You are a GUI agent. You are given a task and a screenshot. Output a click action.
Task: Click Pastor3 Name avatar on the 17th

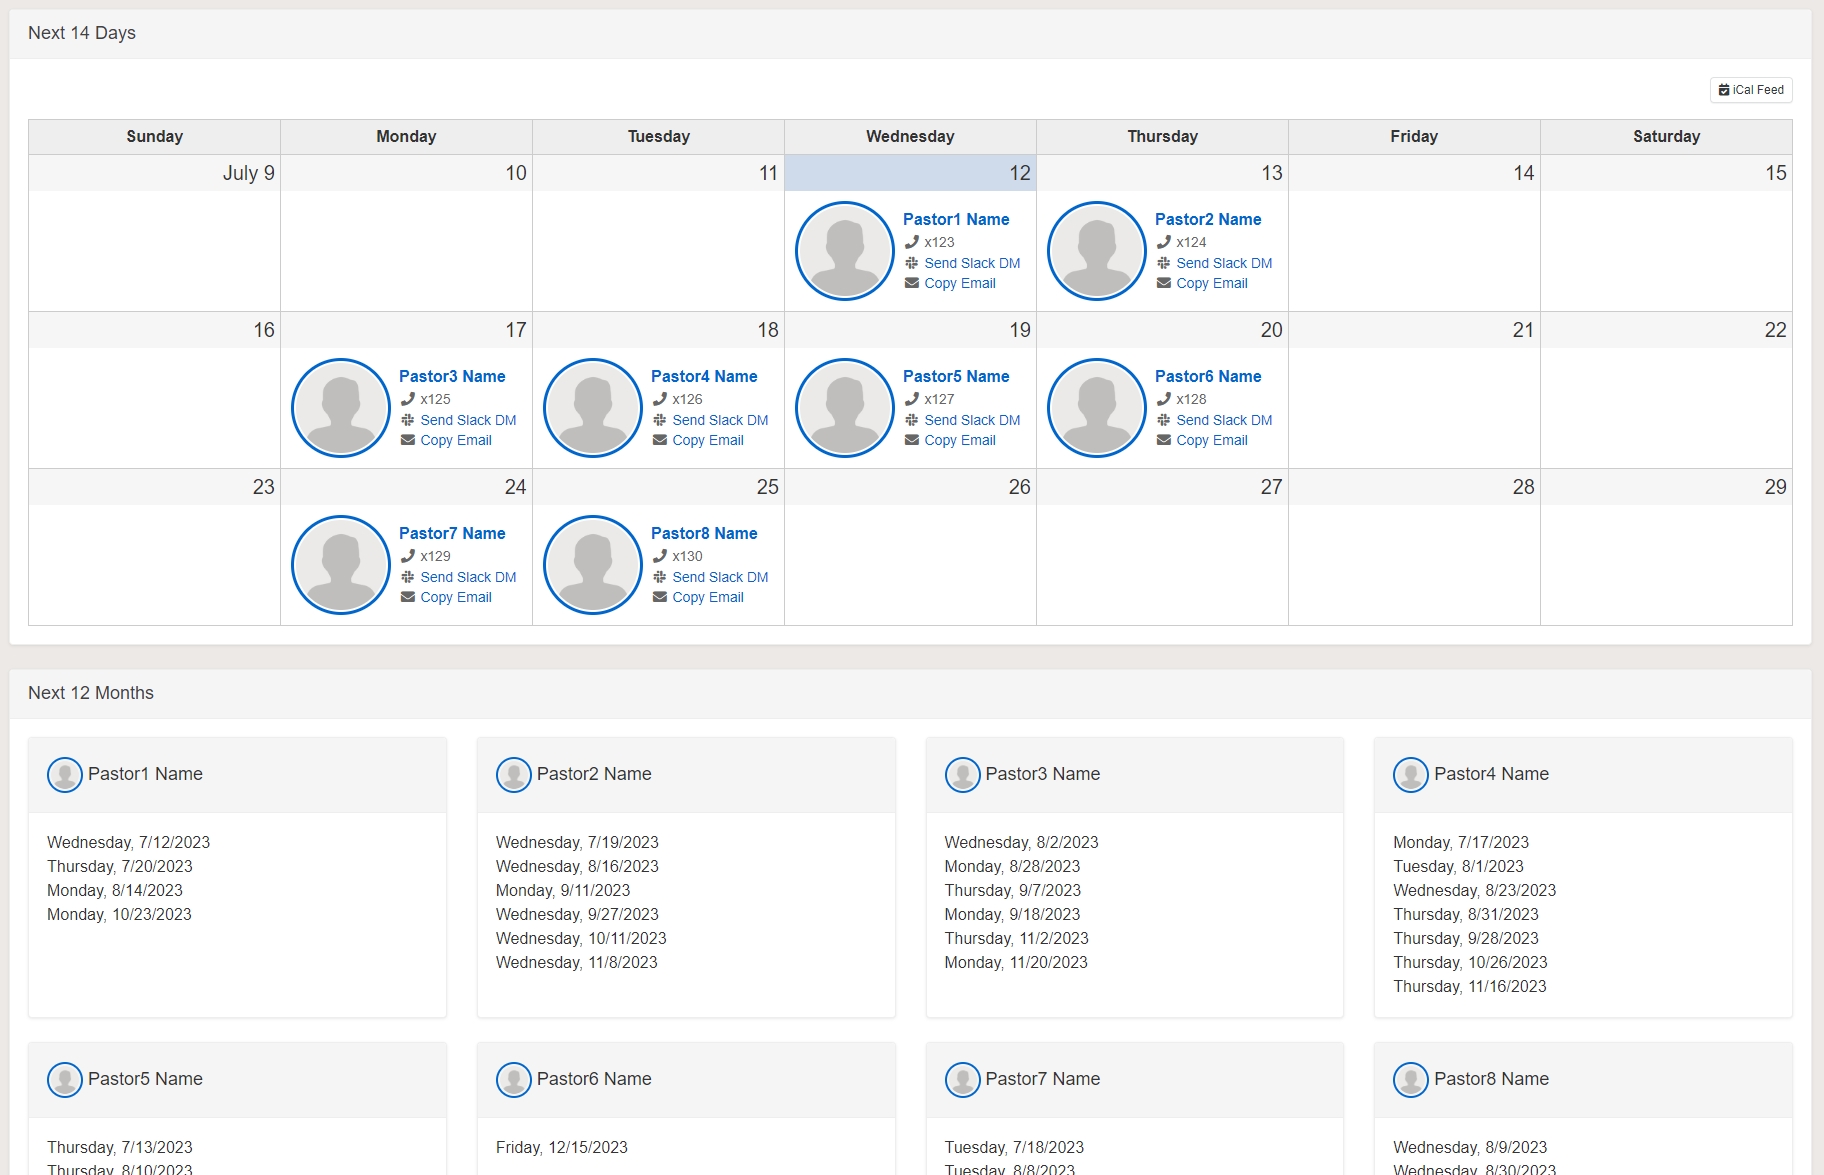click(x=341, y=408)
